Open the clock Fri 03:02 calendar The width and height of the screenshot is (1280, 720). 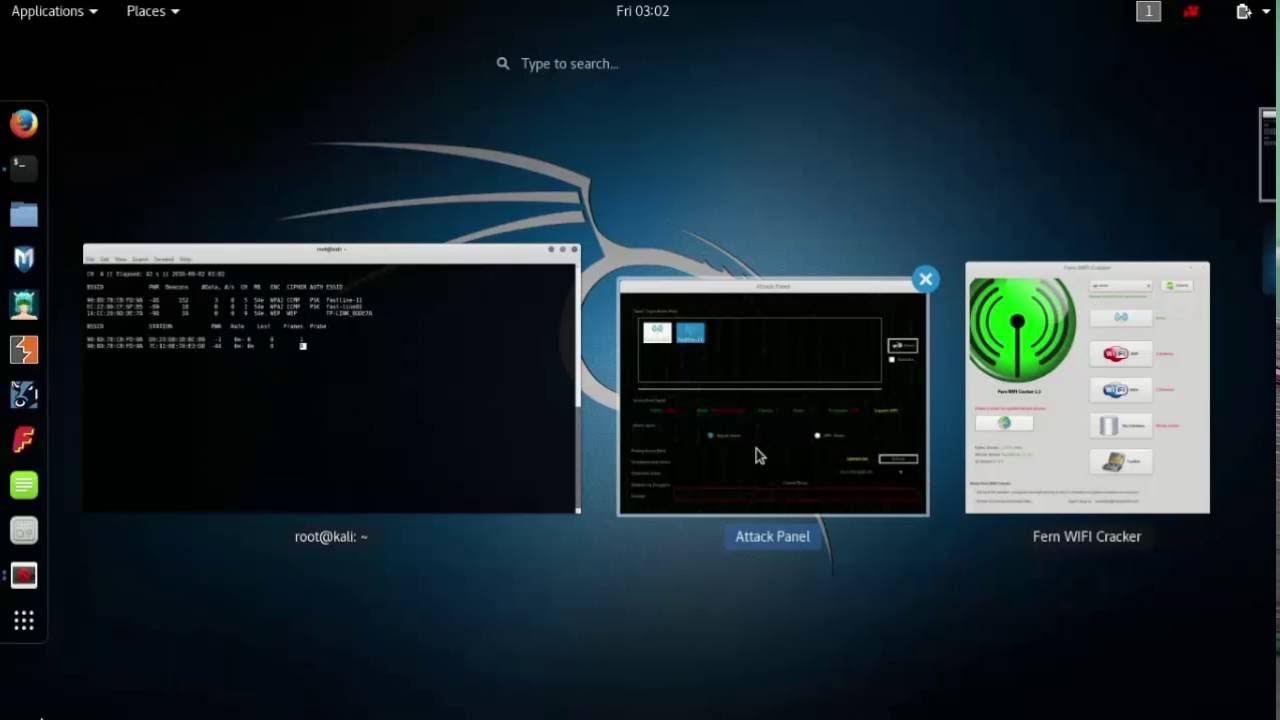642,11
